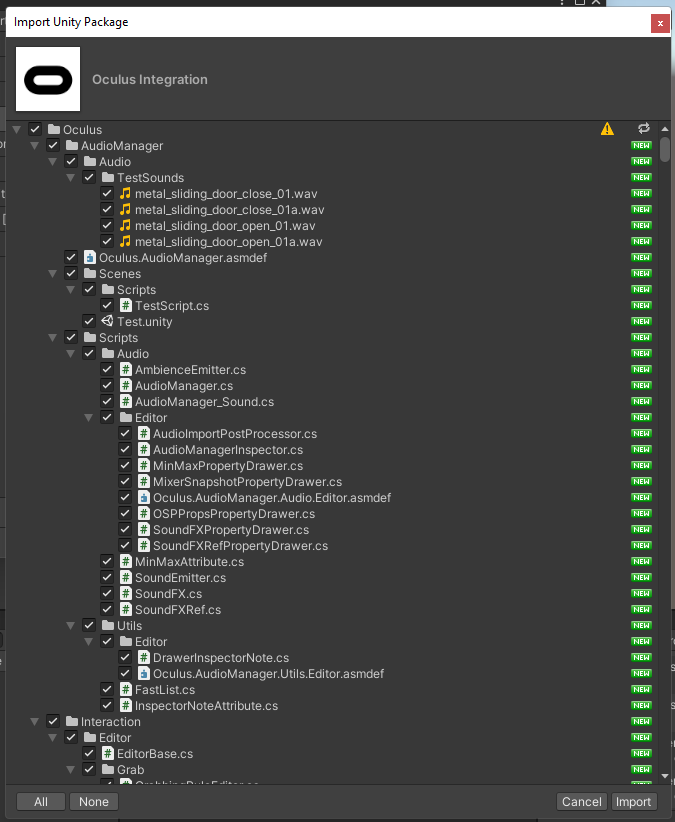Click the NEW badge on the AudioManager row
The image size is (675, 822).
point(641,145)
